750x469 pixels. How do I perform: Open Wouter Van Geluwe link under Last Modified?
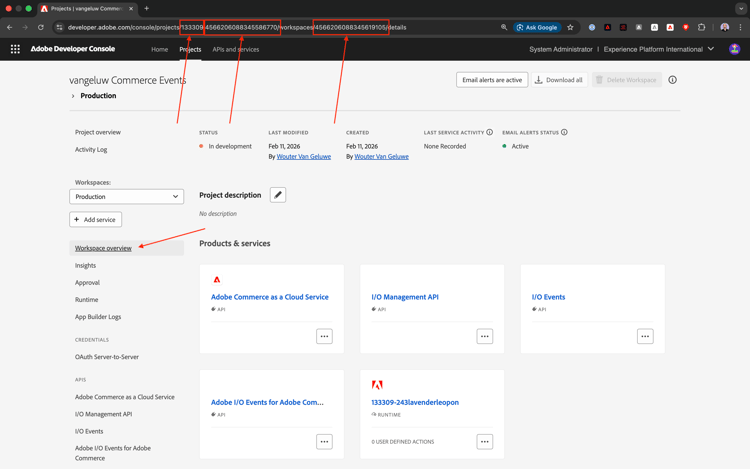304,157
